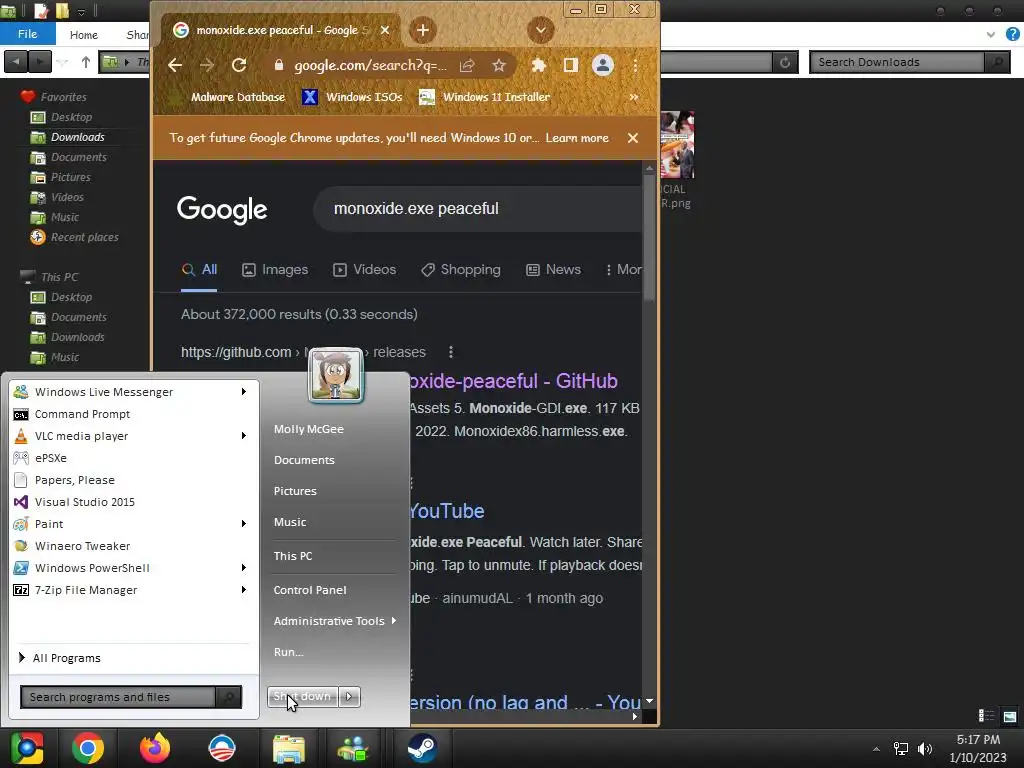
Task: Expand Paint jump list arrow
Action: (x=244, y=524)
